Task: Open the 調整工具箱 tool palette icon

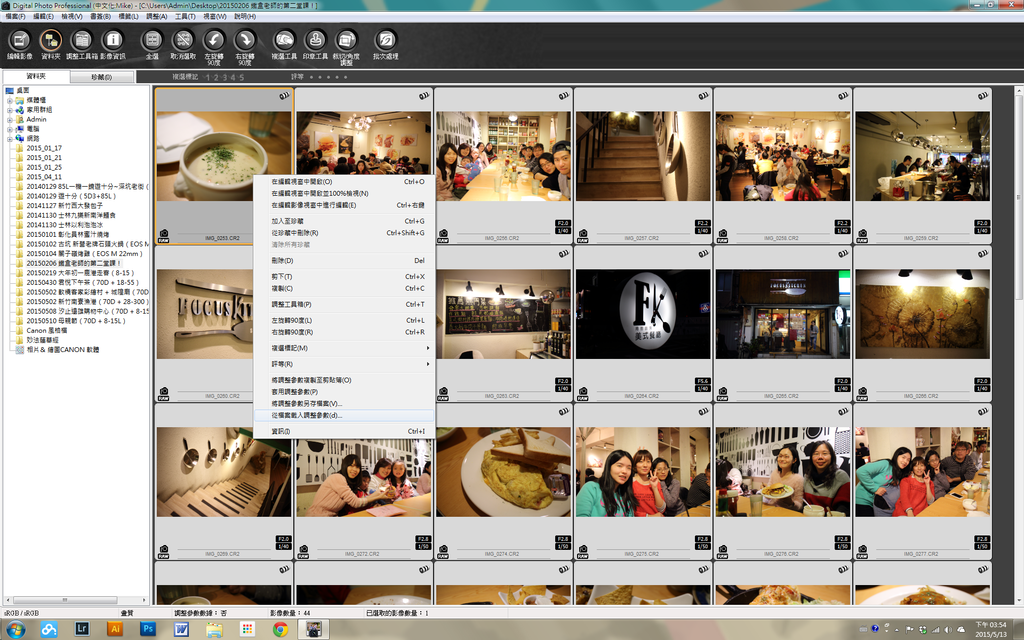Action: pos(82,42)
